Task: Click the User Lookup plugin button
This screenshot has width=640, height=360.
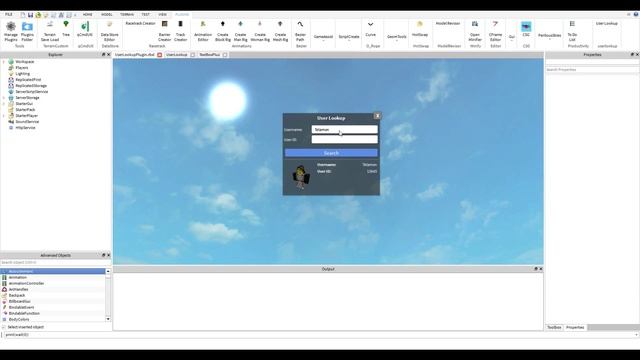Action: [x=607, y=24]
